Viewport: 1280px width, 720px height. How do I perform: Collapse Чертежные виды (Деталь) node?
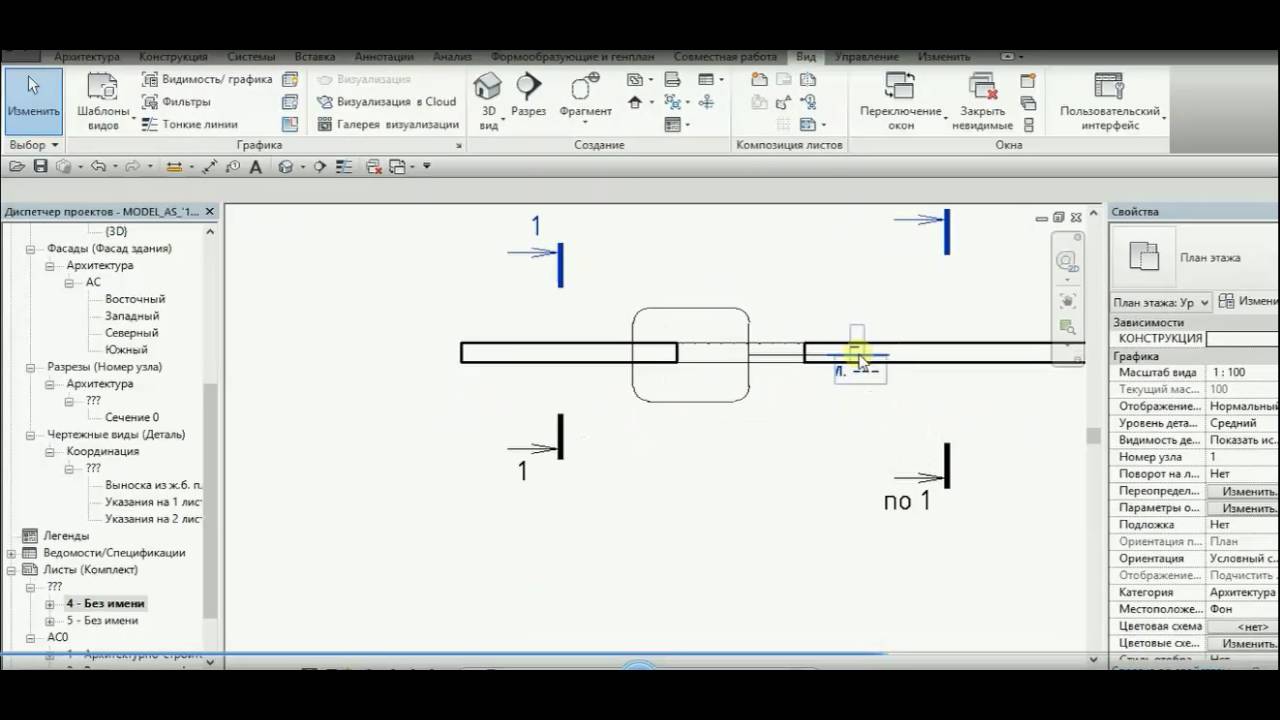29,435
